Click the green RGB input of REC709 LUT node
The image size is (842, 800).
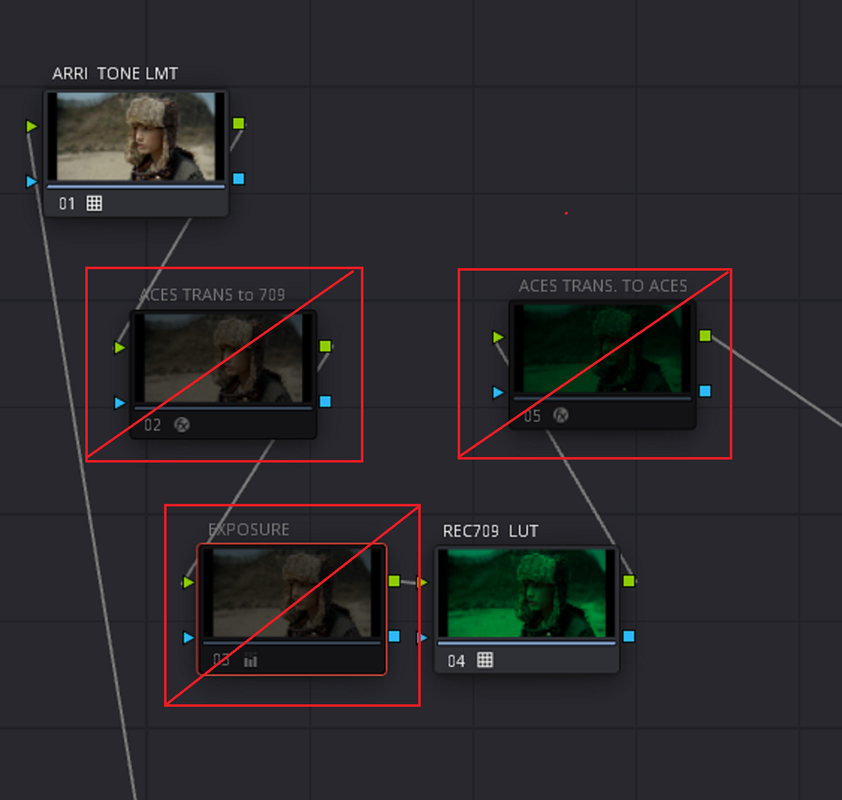[x=423, y=582]
